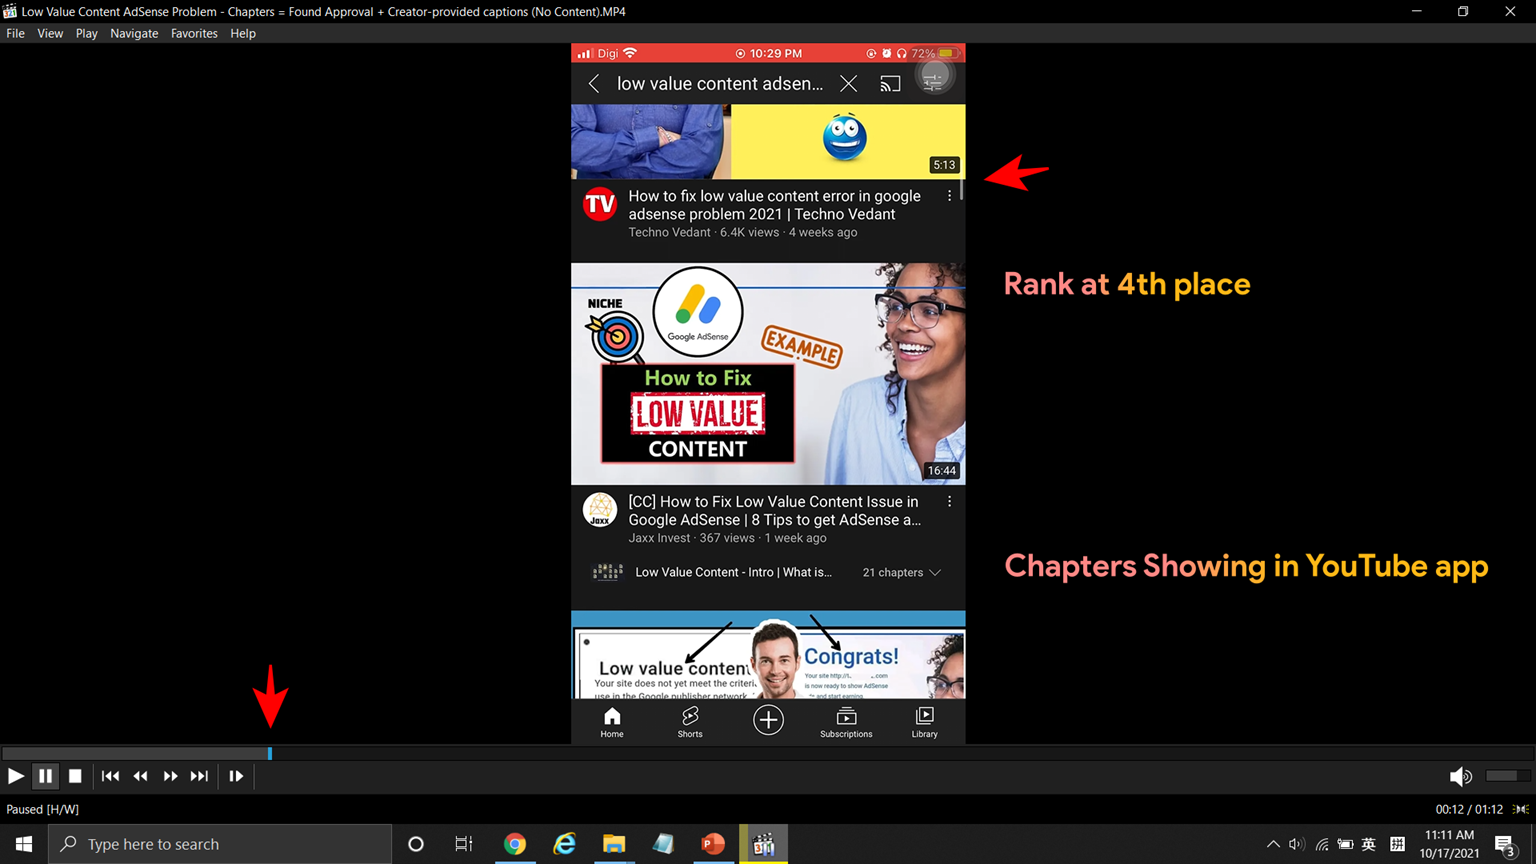The image size is (1536, 864).
Task: Mute audio via speaker icon
Action: [1460, 777]
